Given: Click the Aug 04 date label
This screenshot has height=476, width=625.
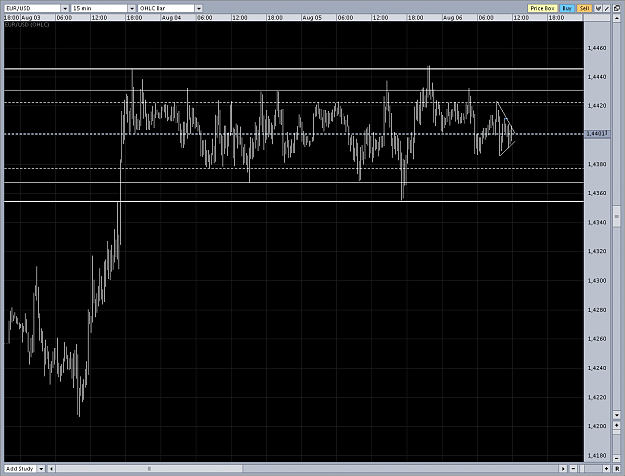Looking at the screenshot, I should [x=171, y=18].
